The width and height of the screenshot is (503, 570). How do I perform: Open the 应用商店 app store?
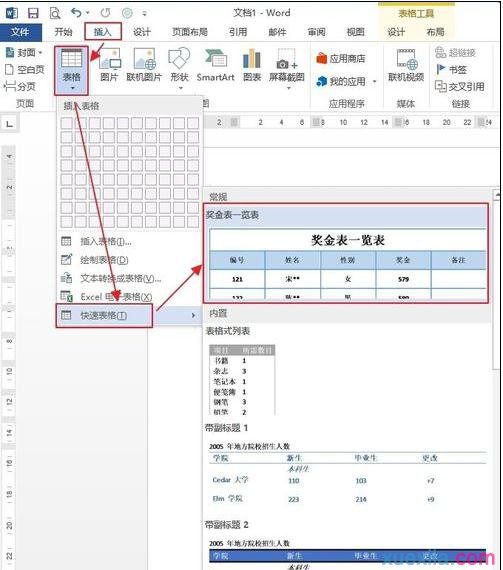341,59
